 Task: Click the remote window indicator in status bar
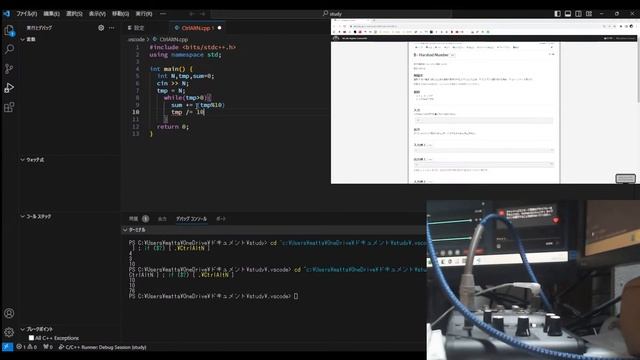(7, 347)
